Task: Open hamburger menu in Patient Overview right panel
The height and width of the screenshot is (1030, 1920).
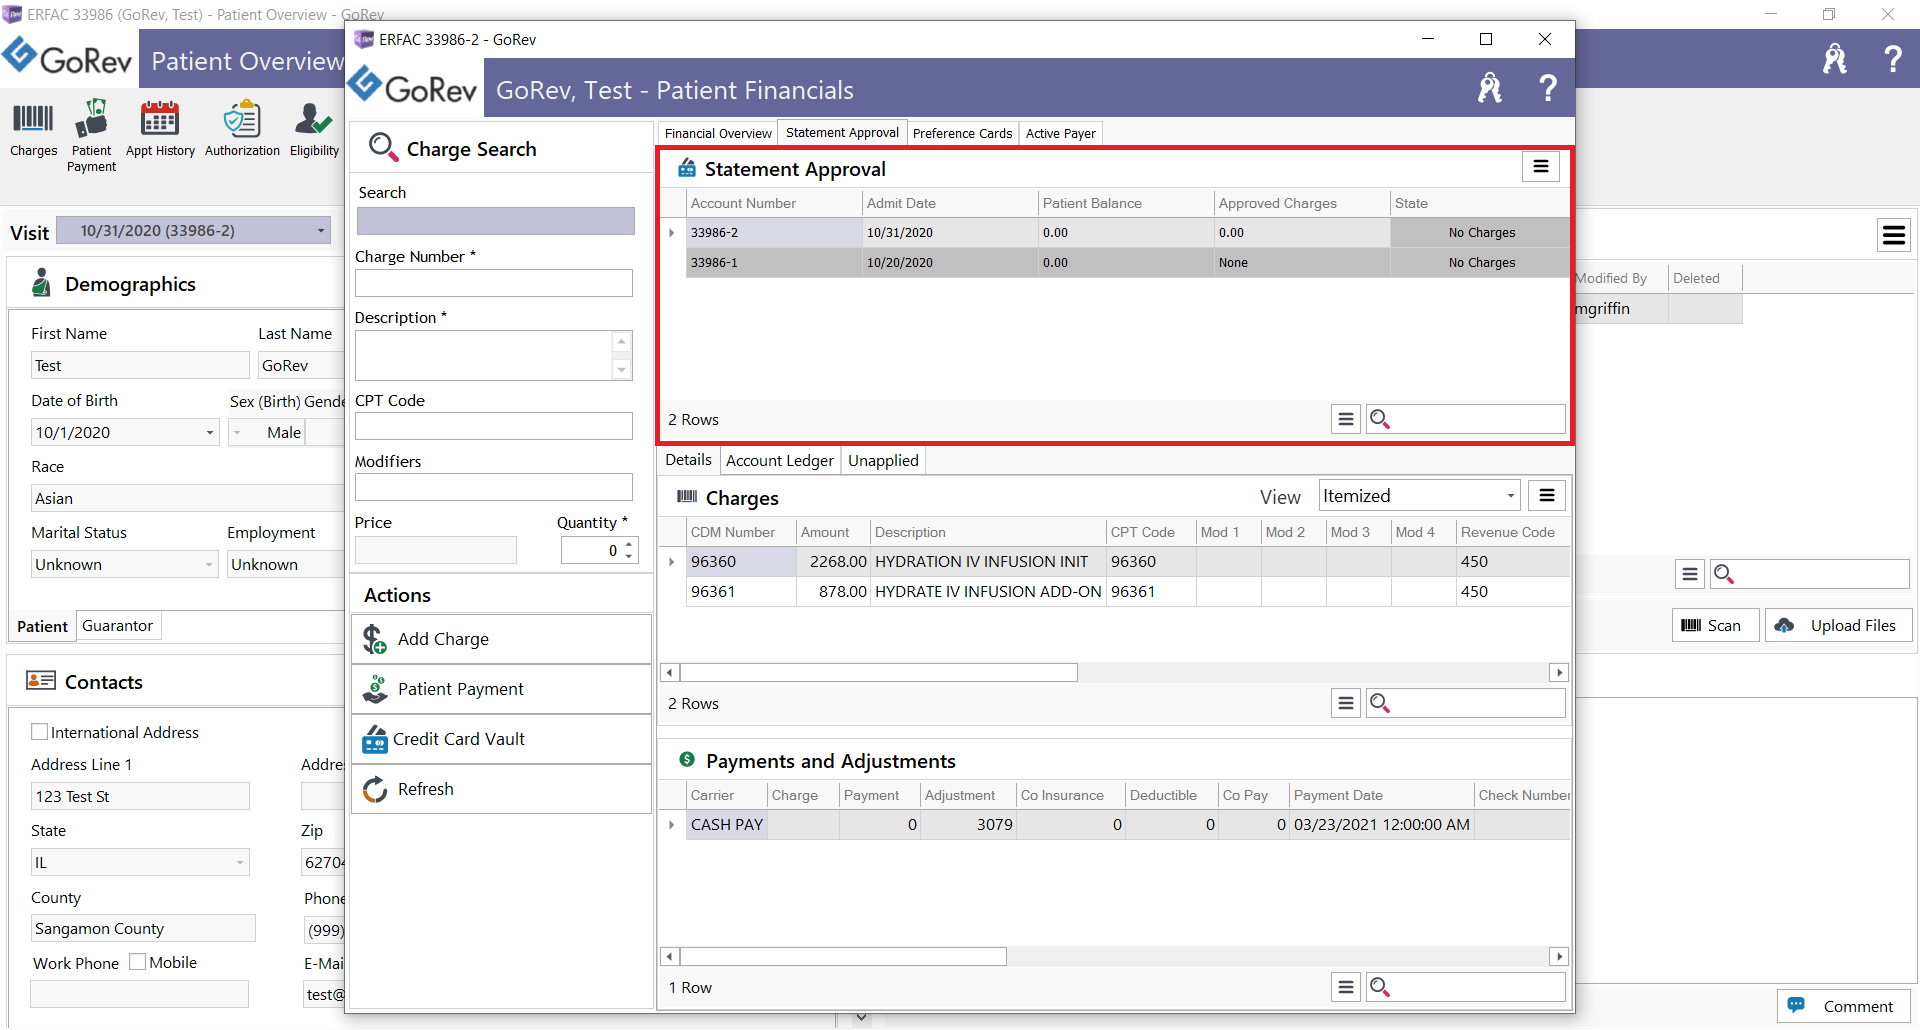Action: point(1894,235)
